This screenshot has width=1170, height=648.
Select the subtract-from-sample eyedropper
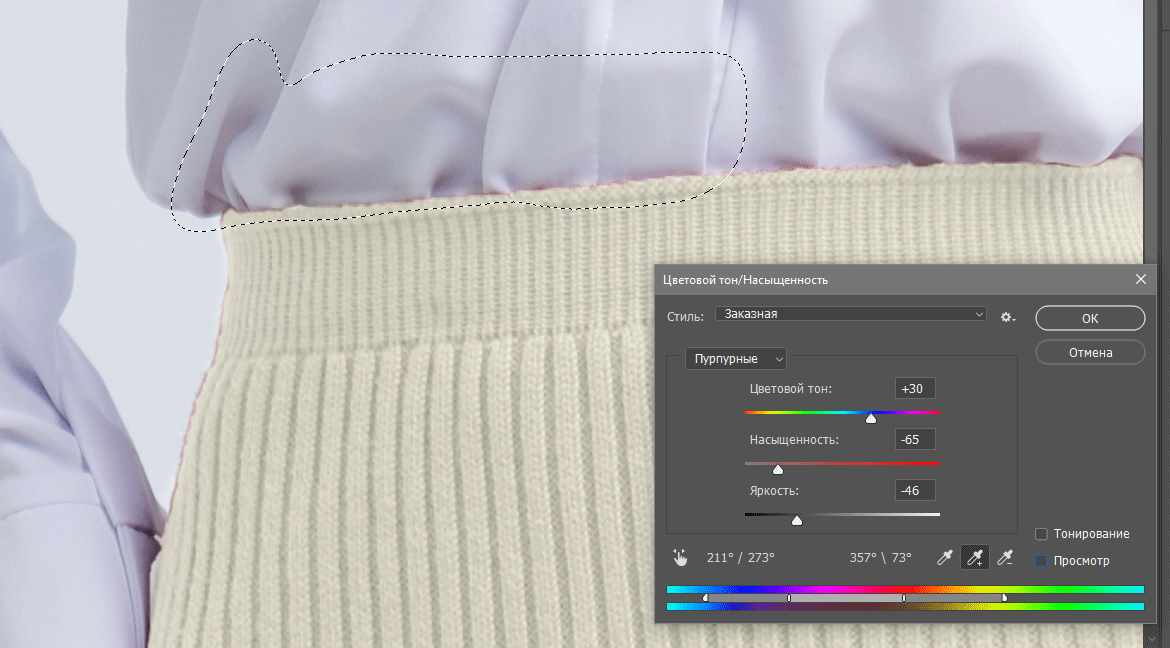[x=1005, y=557]
